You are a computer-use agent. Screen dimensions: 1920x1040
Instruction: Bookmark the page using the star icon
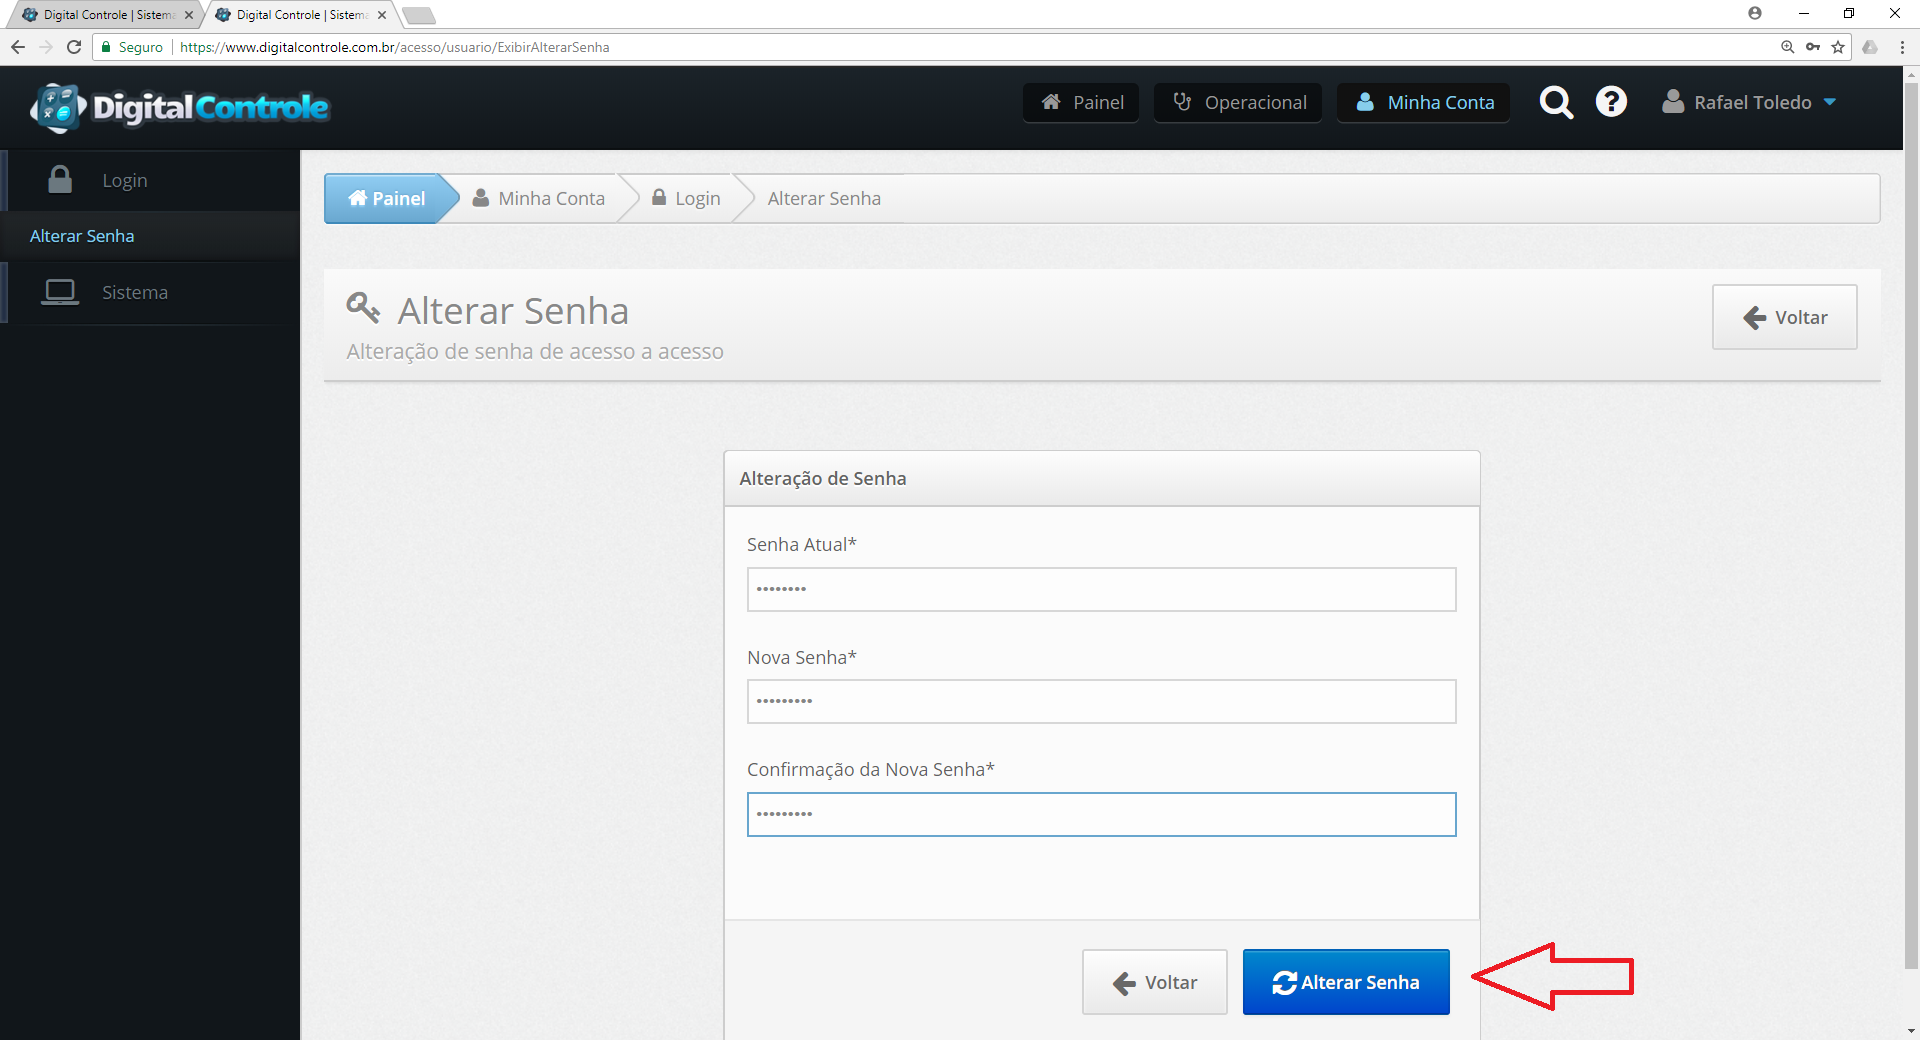[1839, 47]
